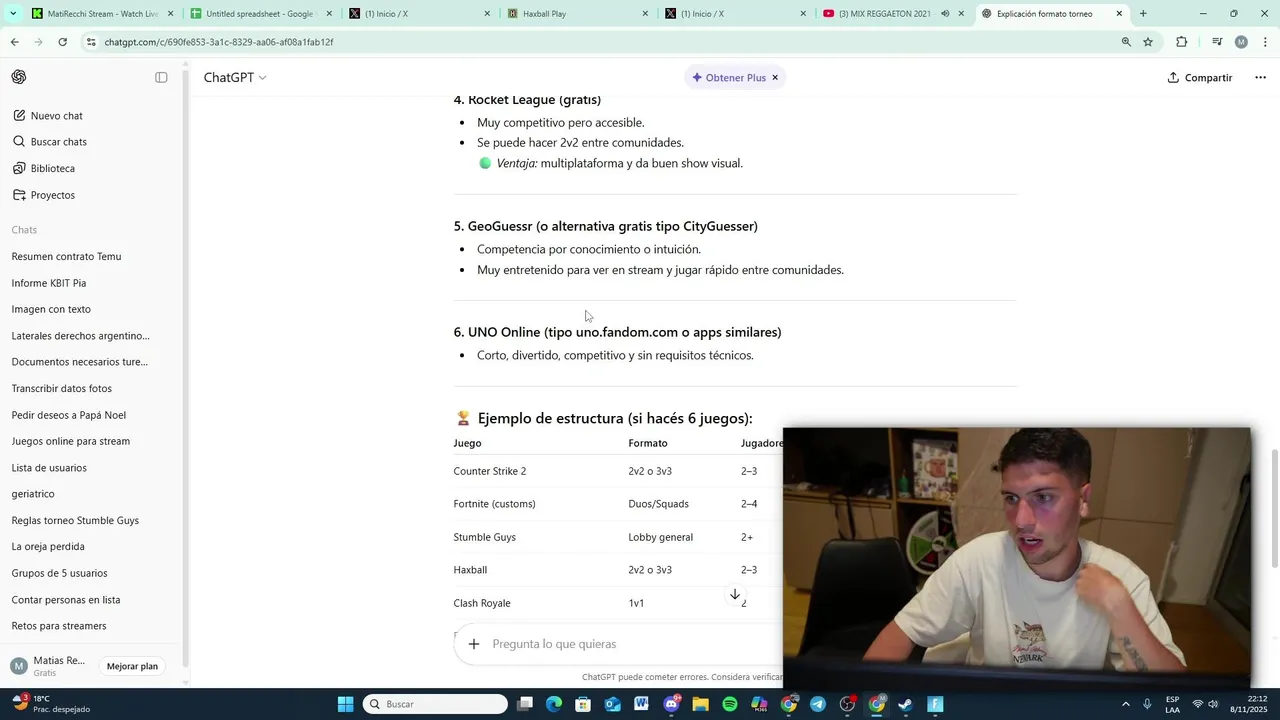This screenshot has height=720, width=1280.
Task: Click the Obtener Plus button
Action: coord(729,77)
